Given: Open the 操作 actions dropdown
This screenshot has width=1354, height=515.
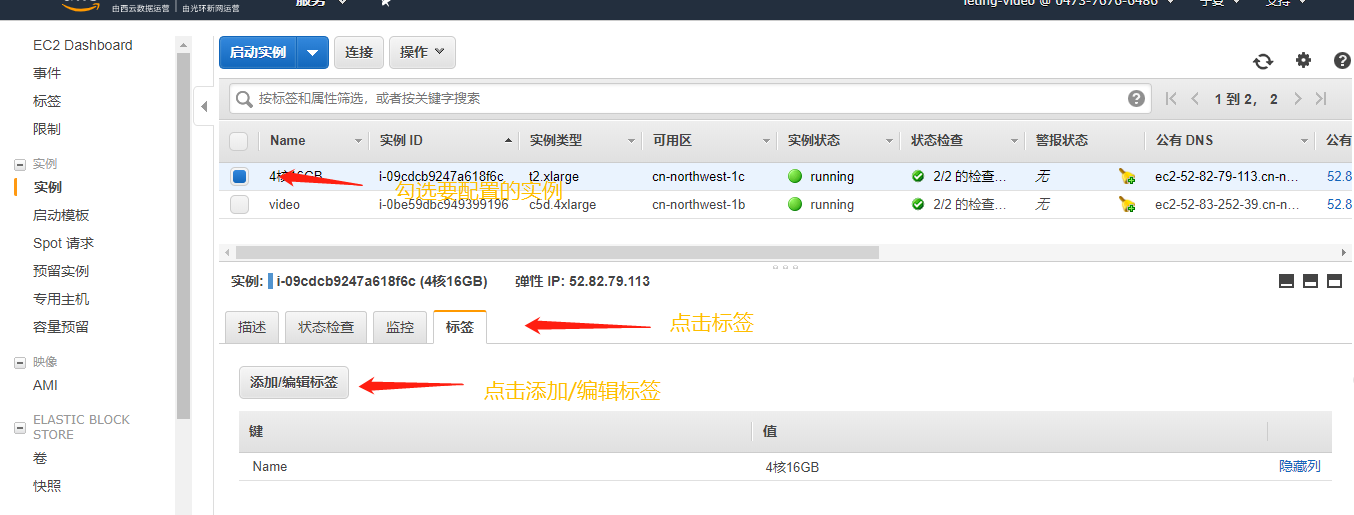Looking at the screenshot, I should [x=422, y=53].
